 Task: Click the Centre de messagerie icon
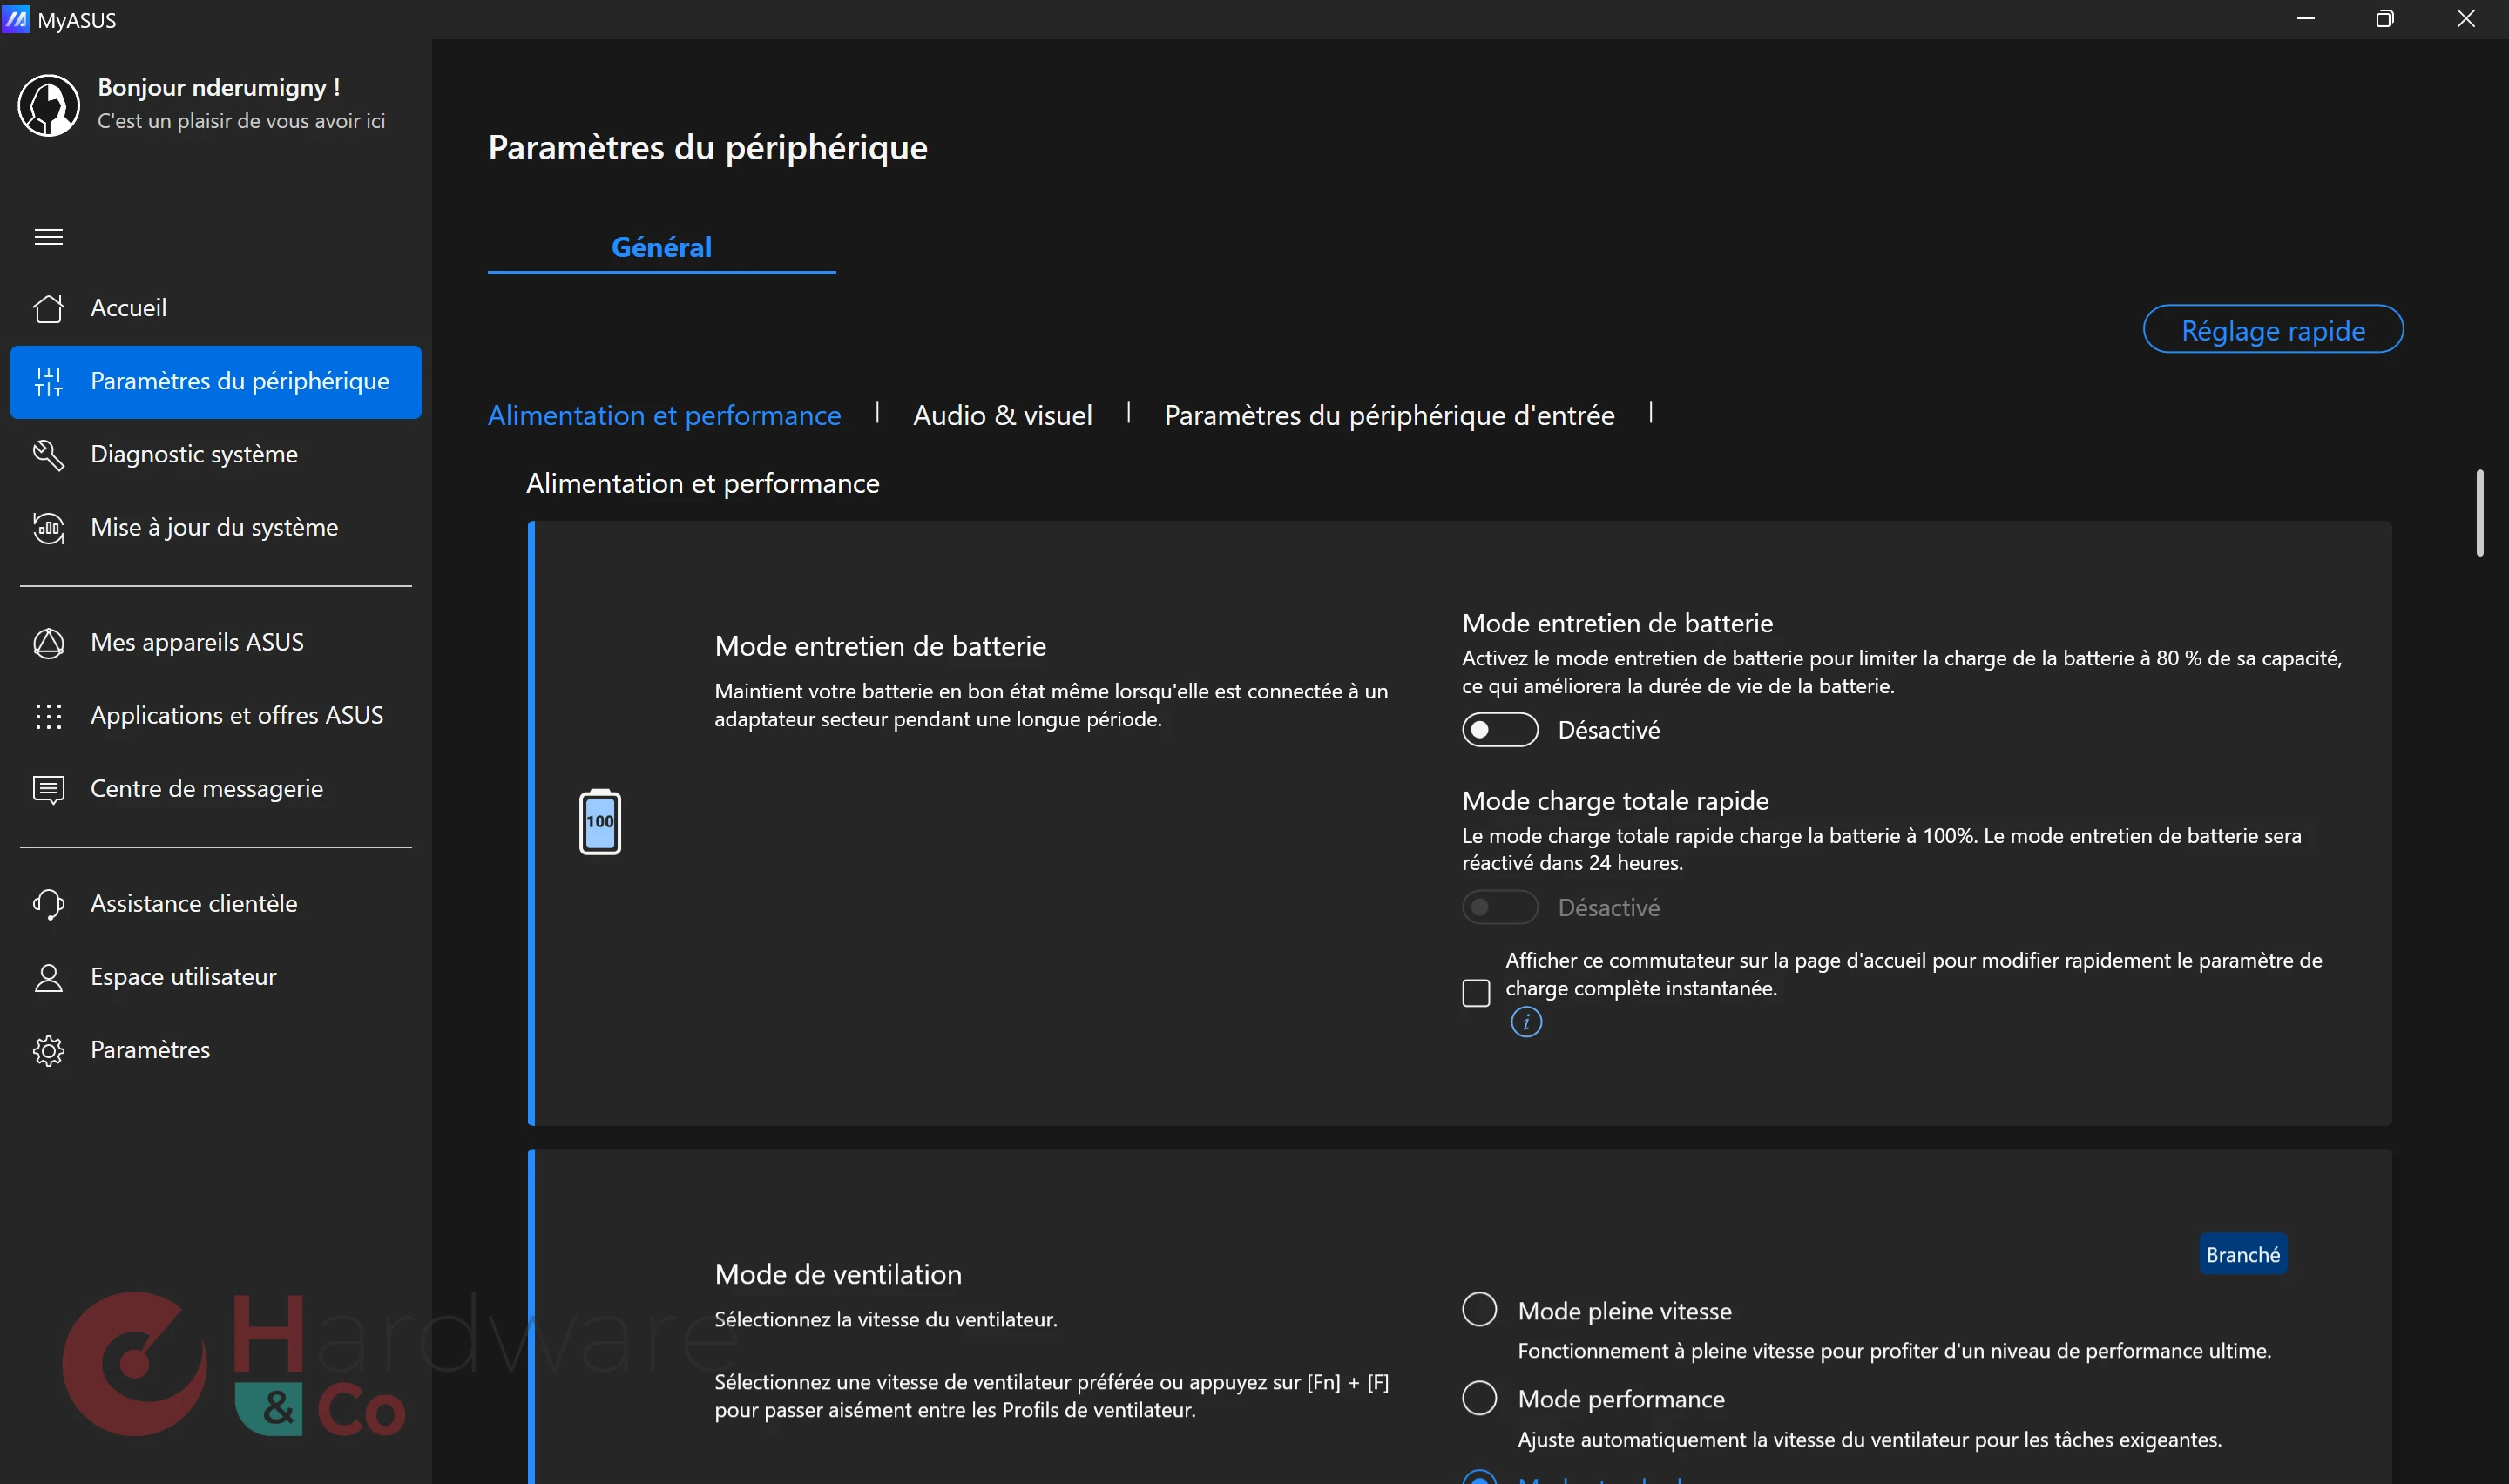[48, 789]
